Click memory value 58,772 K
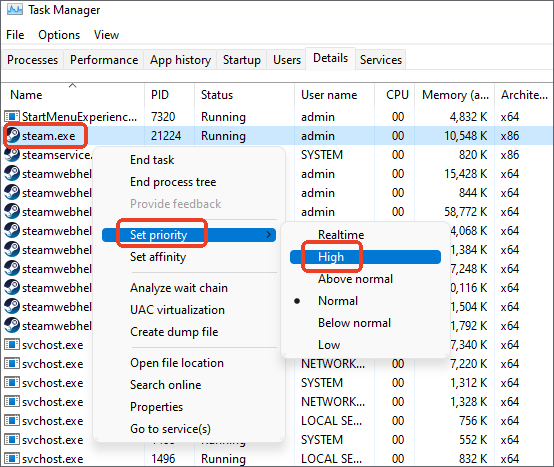Image resolution: width=554 pixels, height=467 pixels. tap(465, 211)
